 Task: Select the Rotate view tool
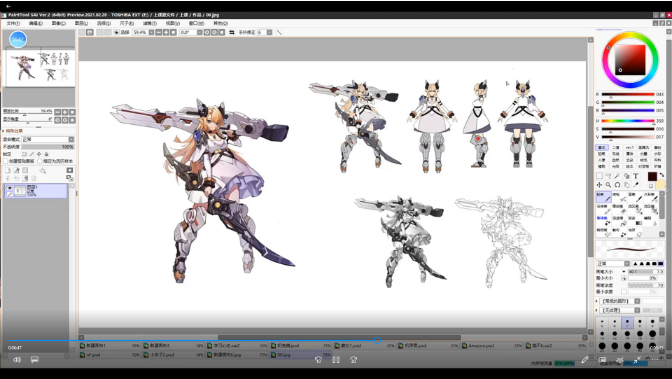pyautogui.click(x=617, y=185)
